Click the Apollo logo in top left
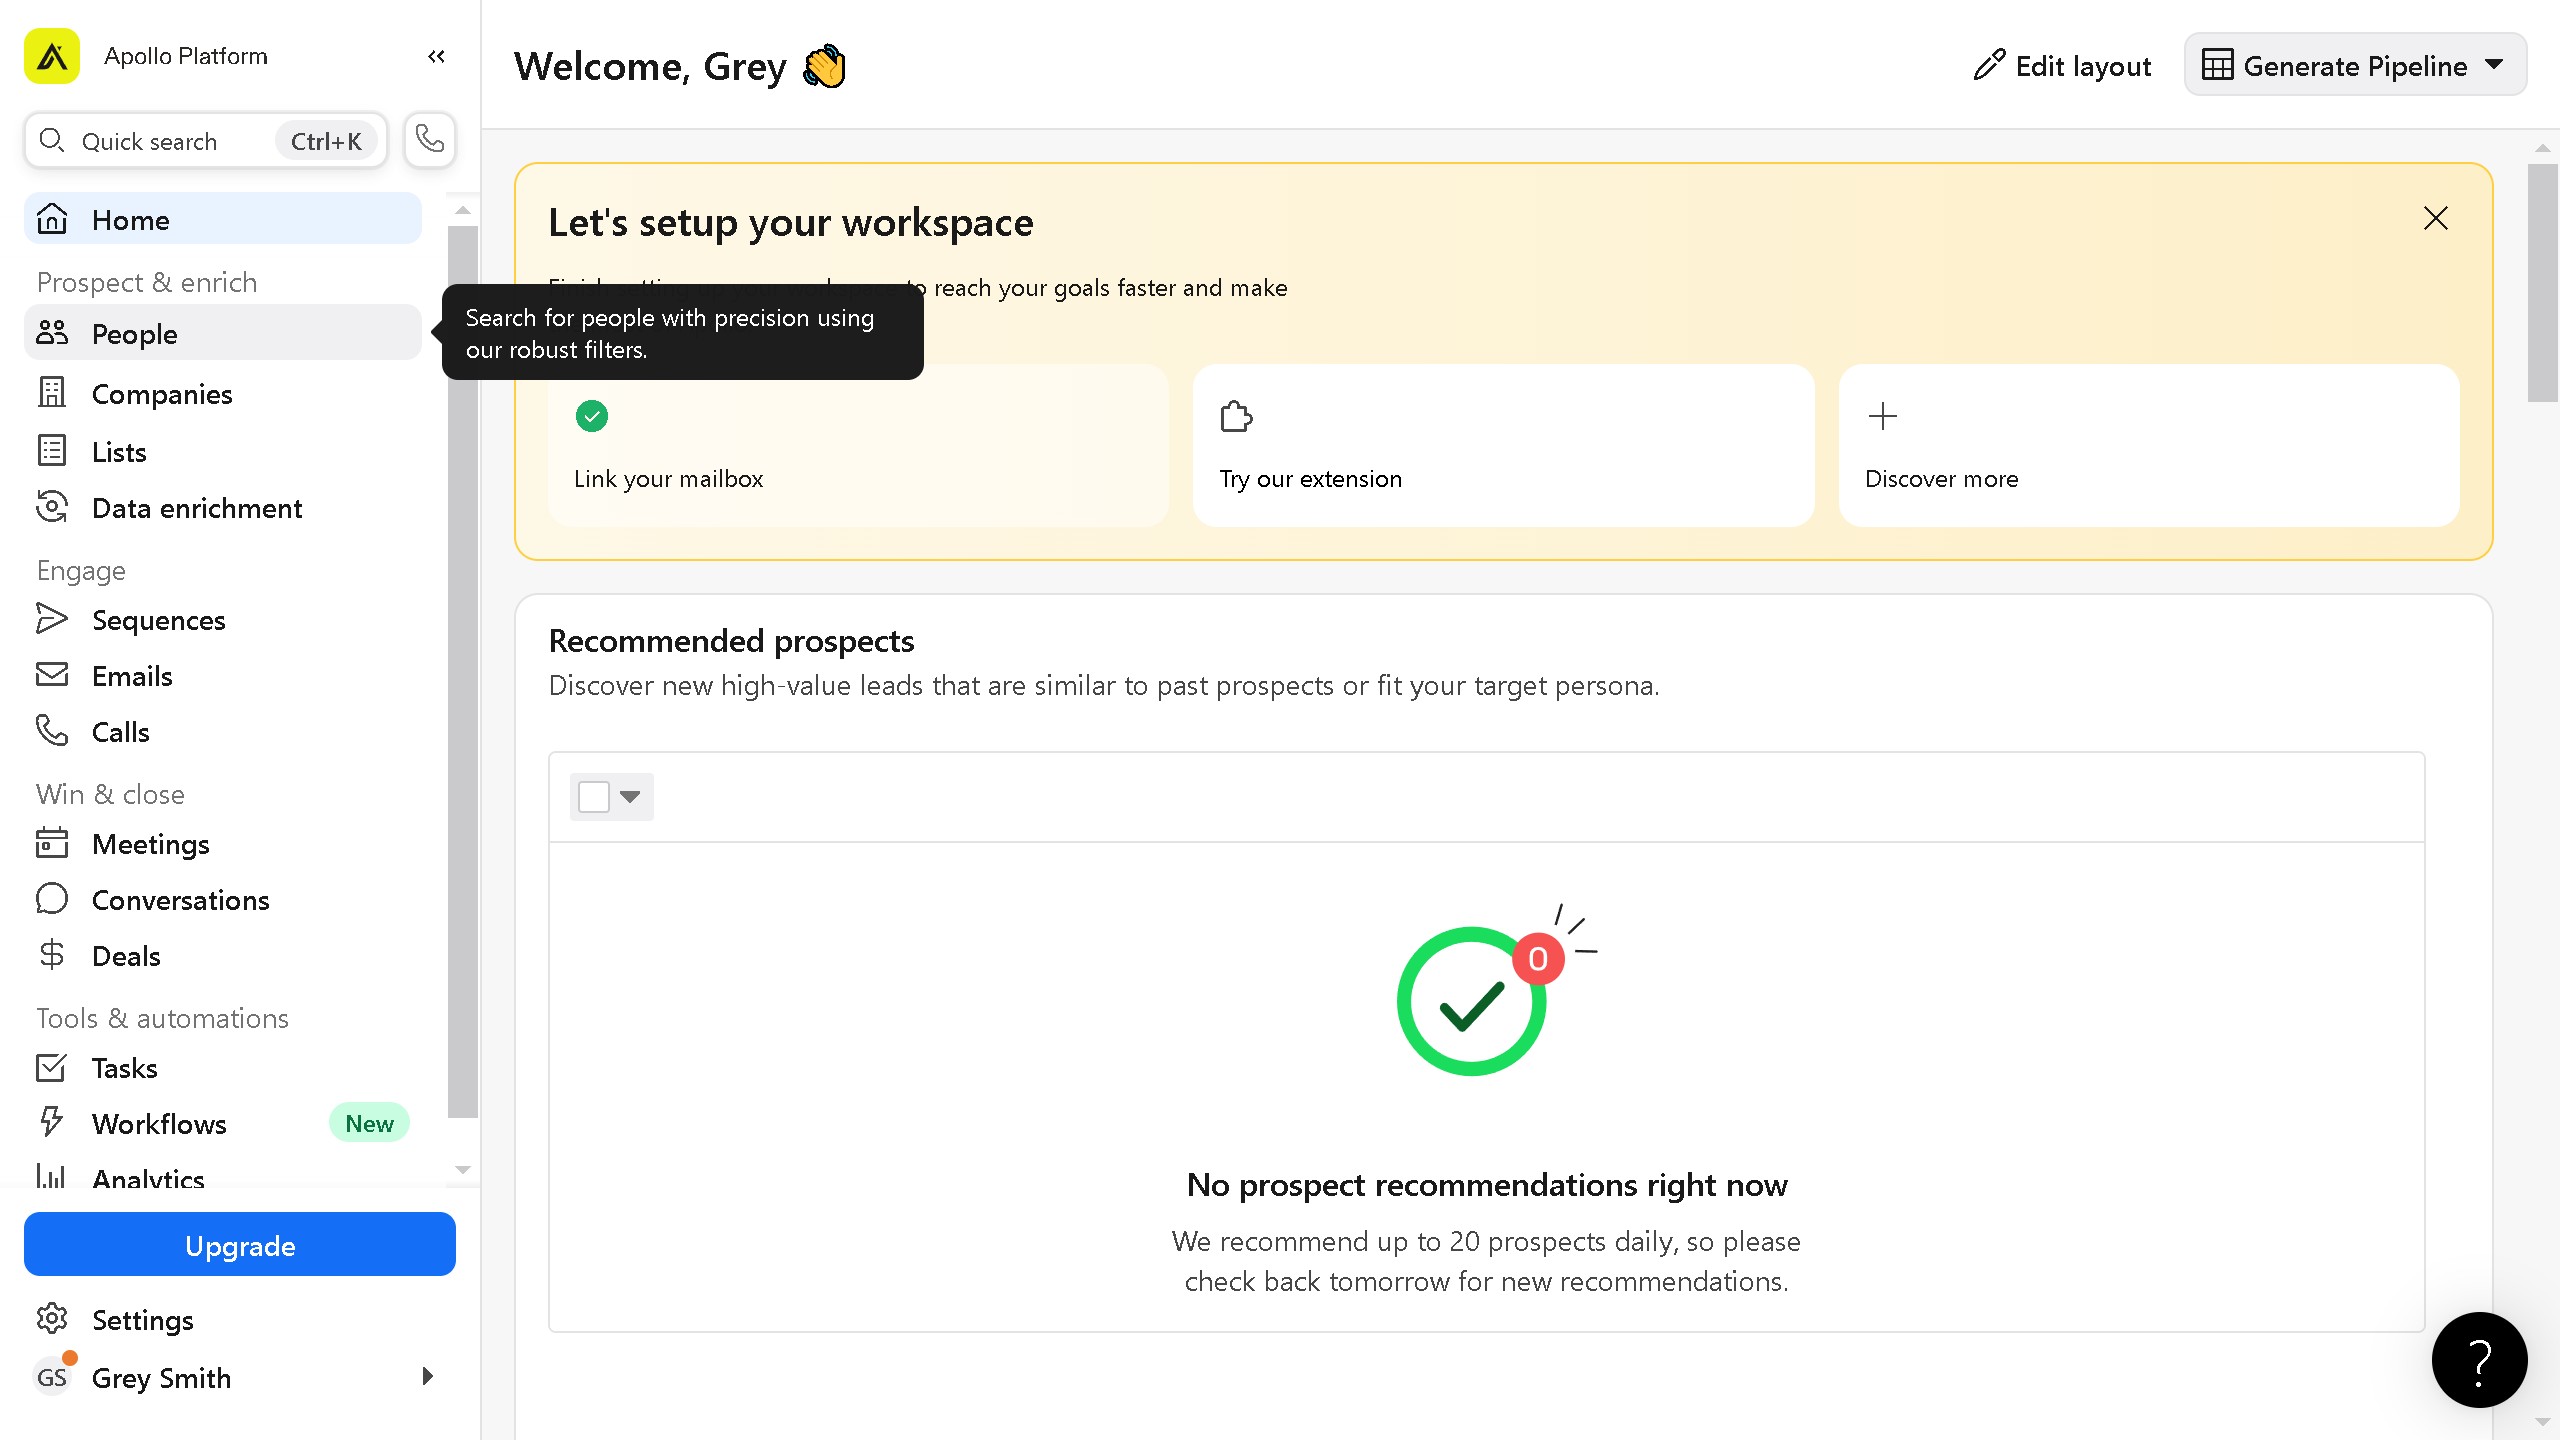Screen dimensions: 2560x1440 tap(52, 56)
